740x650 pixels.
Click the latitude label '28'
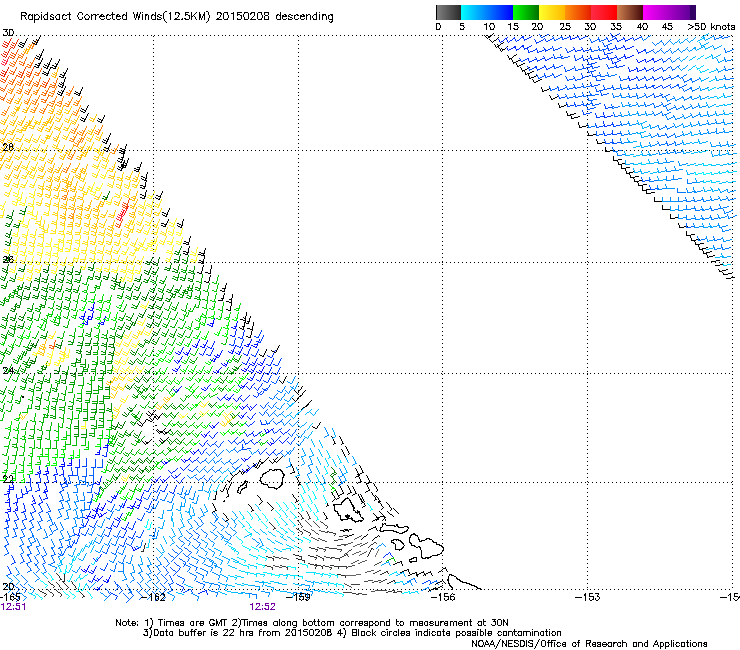8,147
